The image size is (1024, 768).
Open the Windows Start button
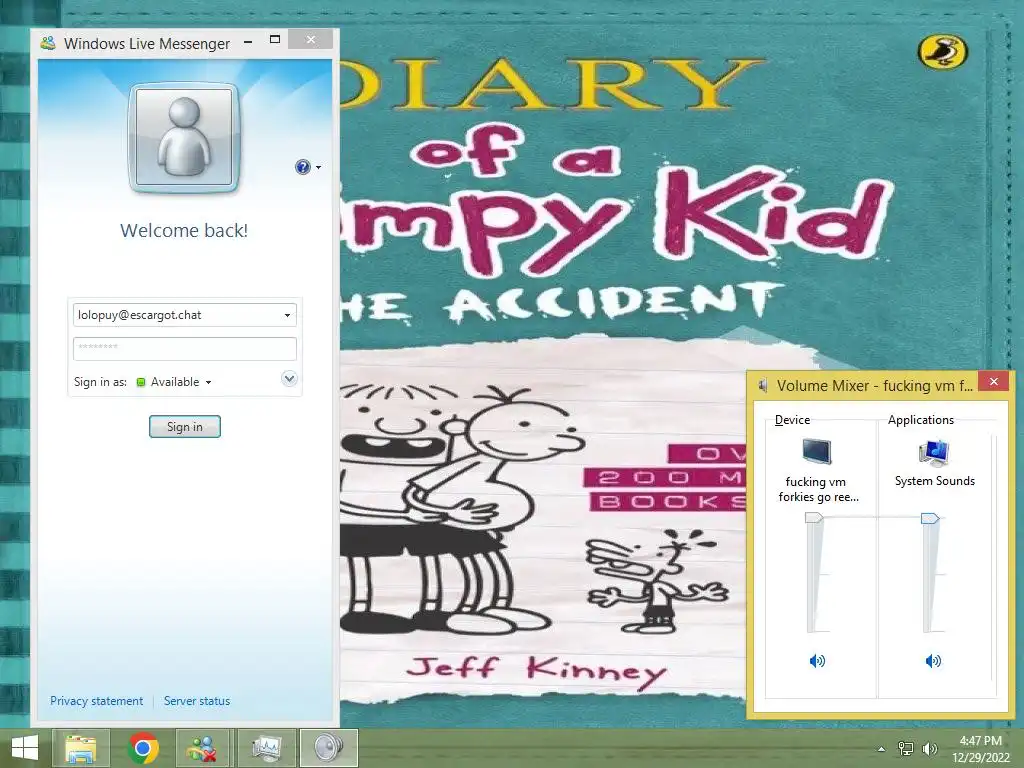click(25, 748)
